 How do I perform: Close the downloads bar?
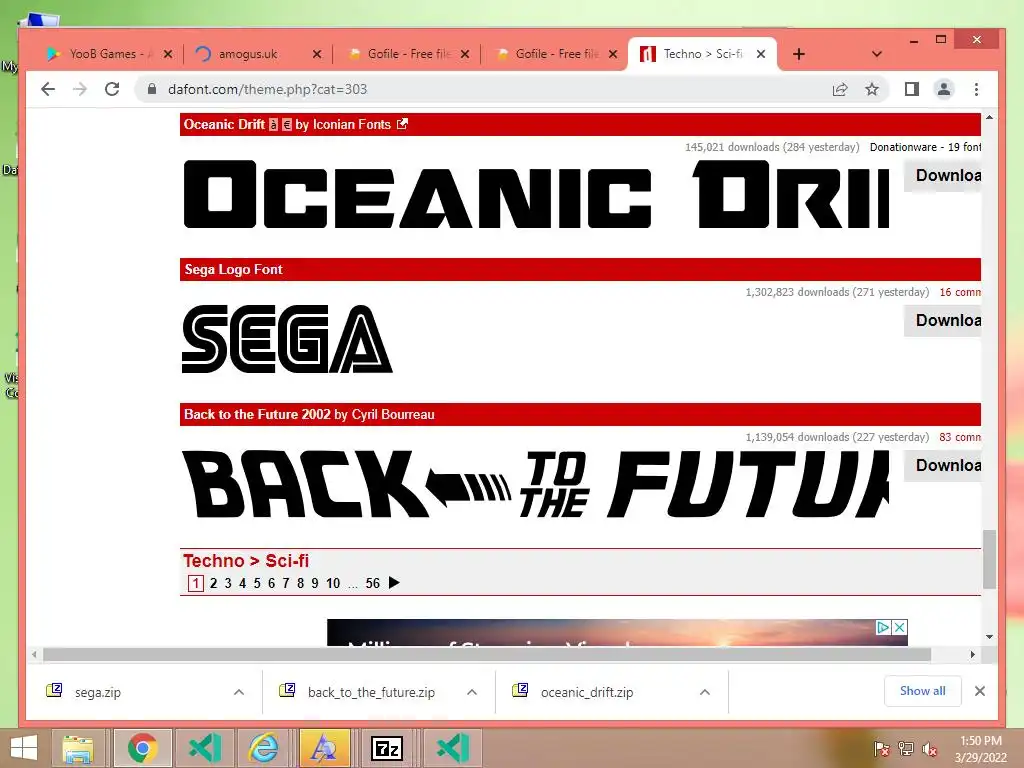[x=980, y=691]
